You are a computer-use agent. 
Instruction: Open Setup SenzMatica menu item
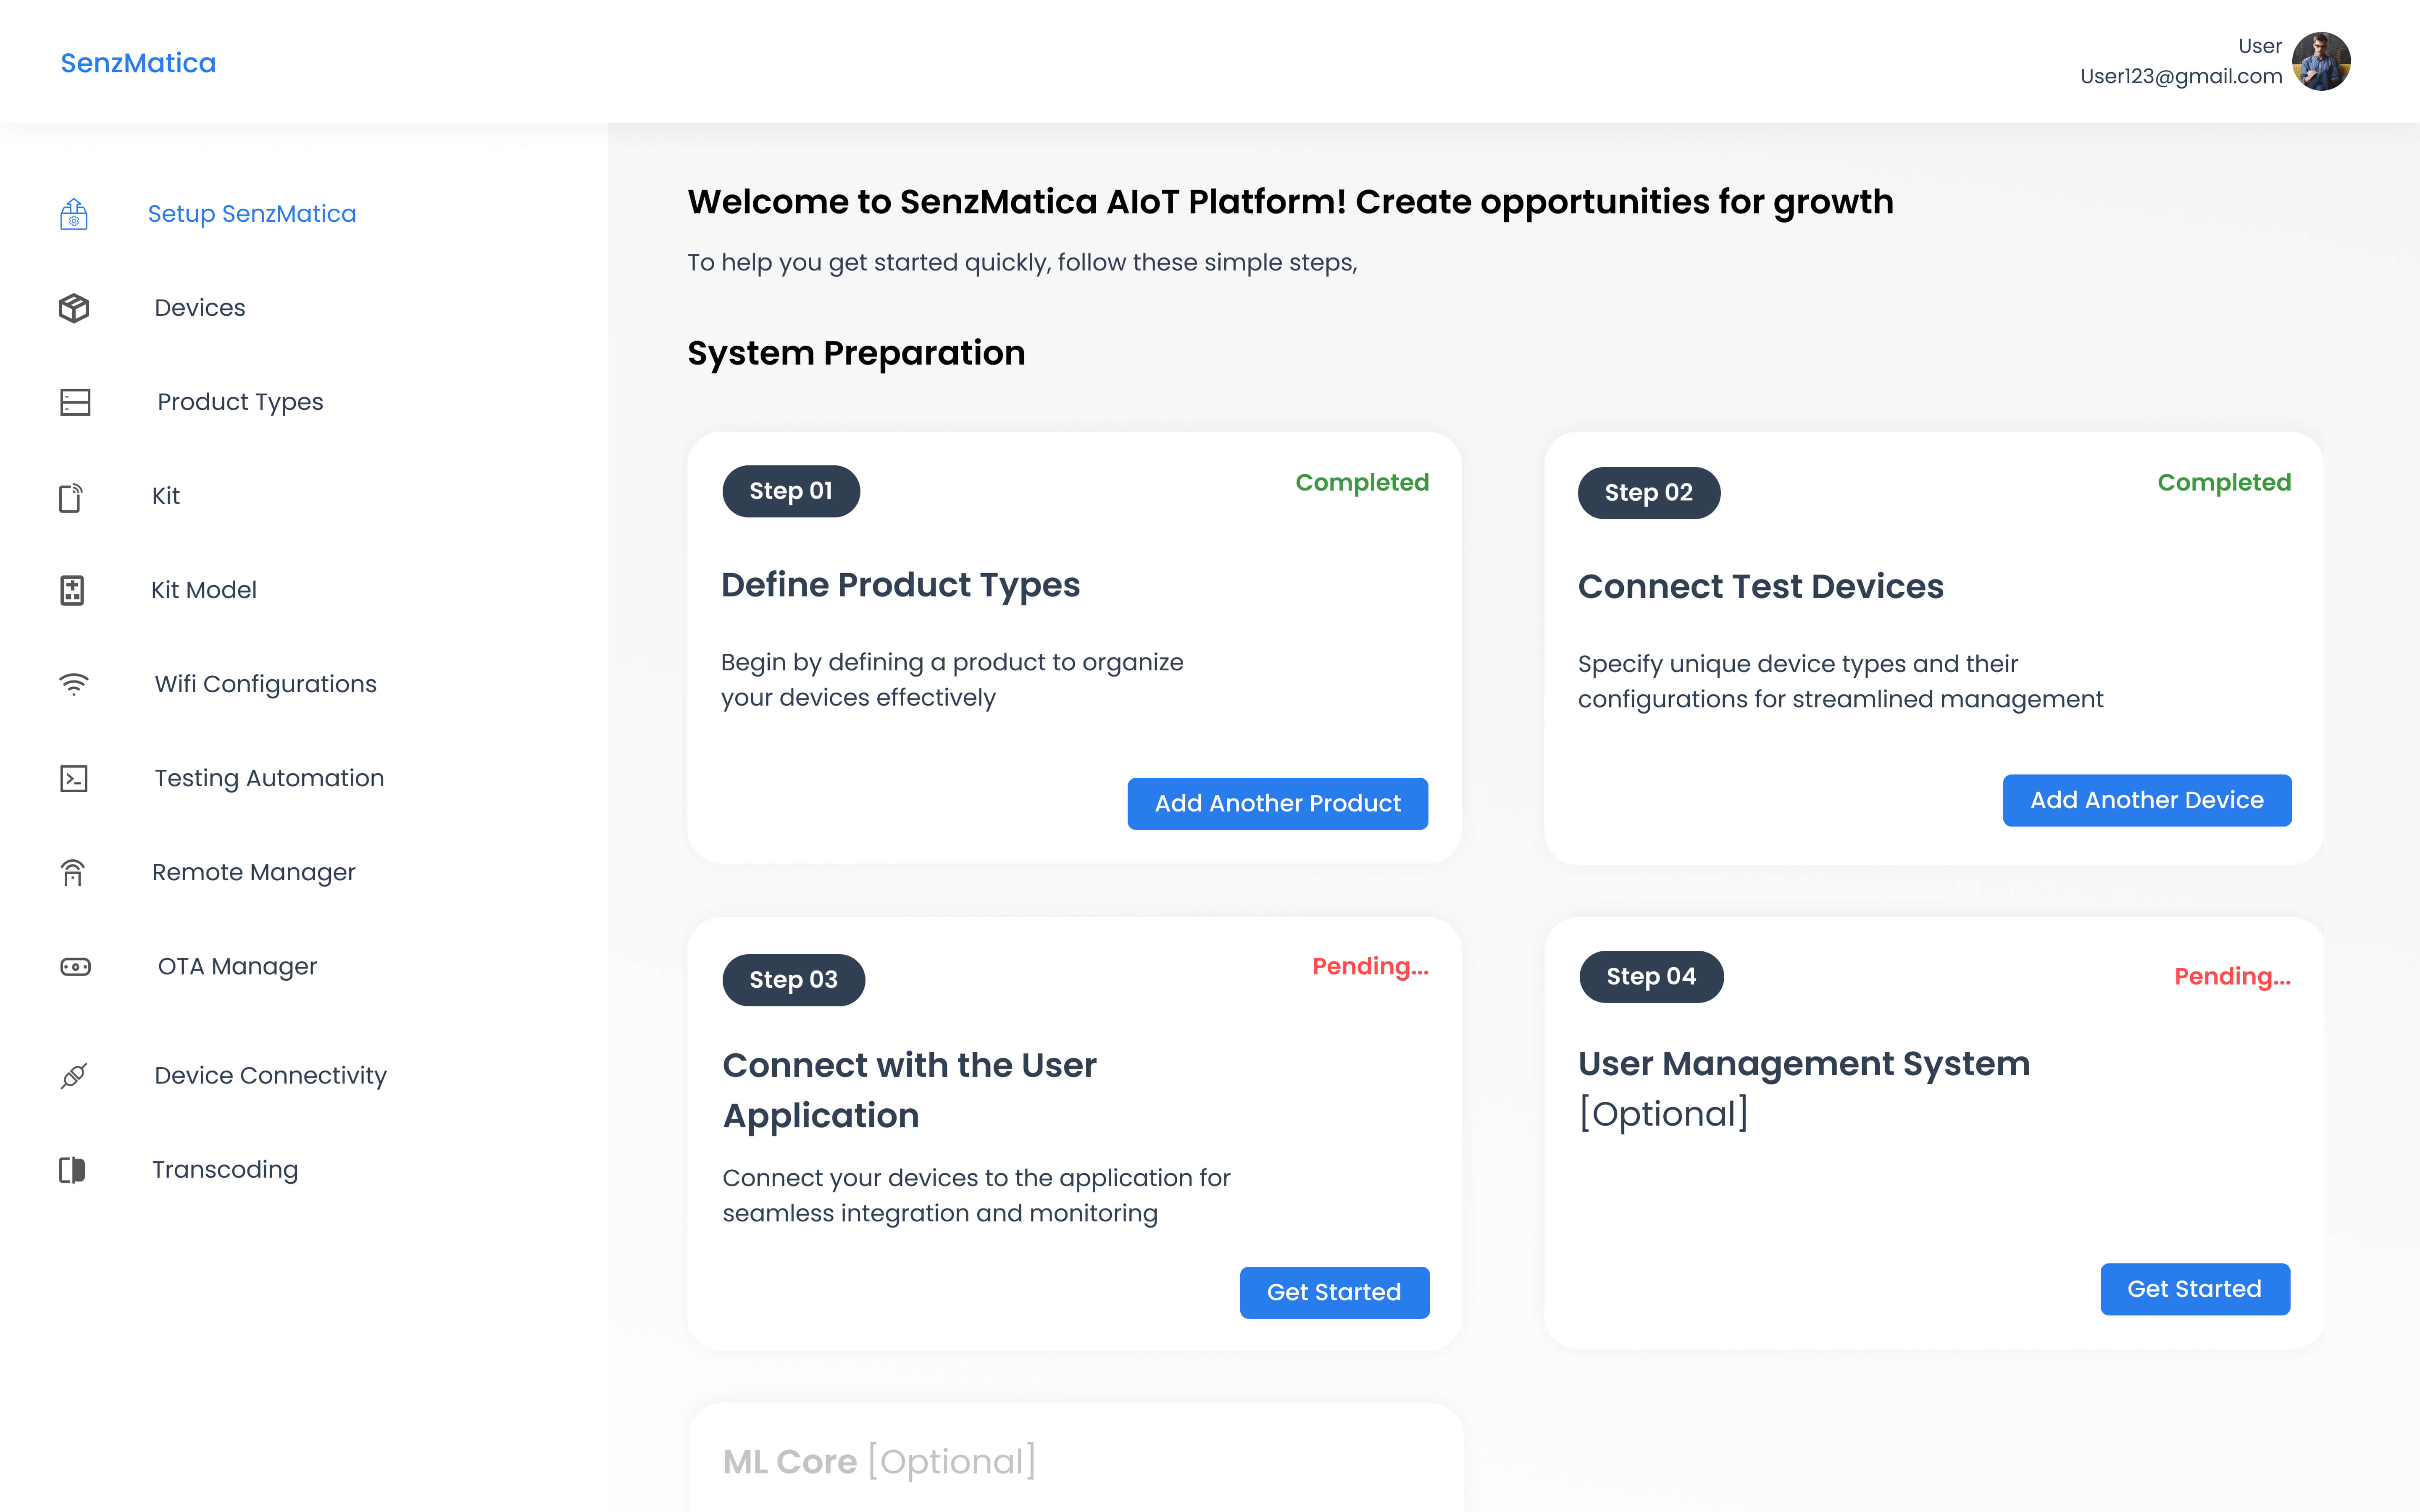252,214
